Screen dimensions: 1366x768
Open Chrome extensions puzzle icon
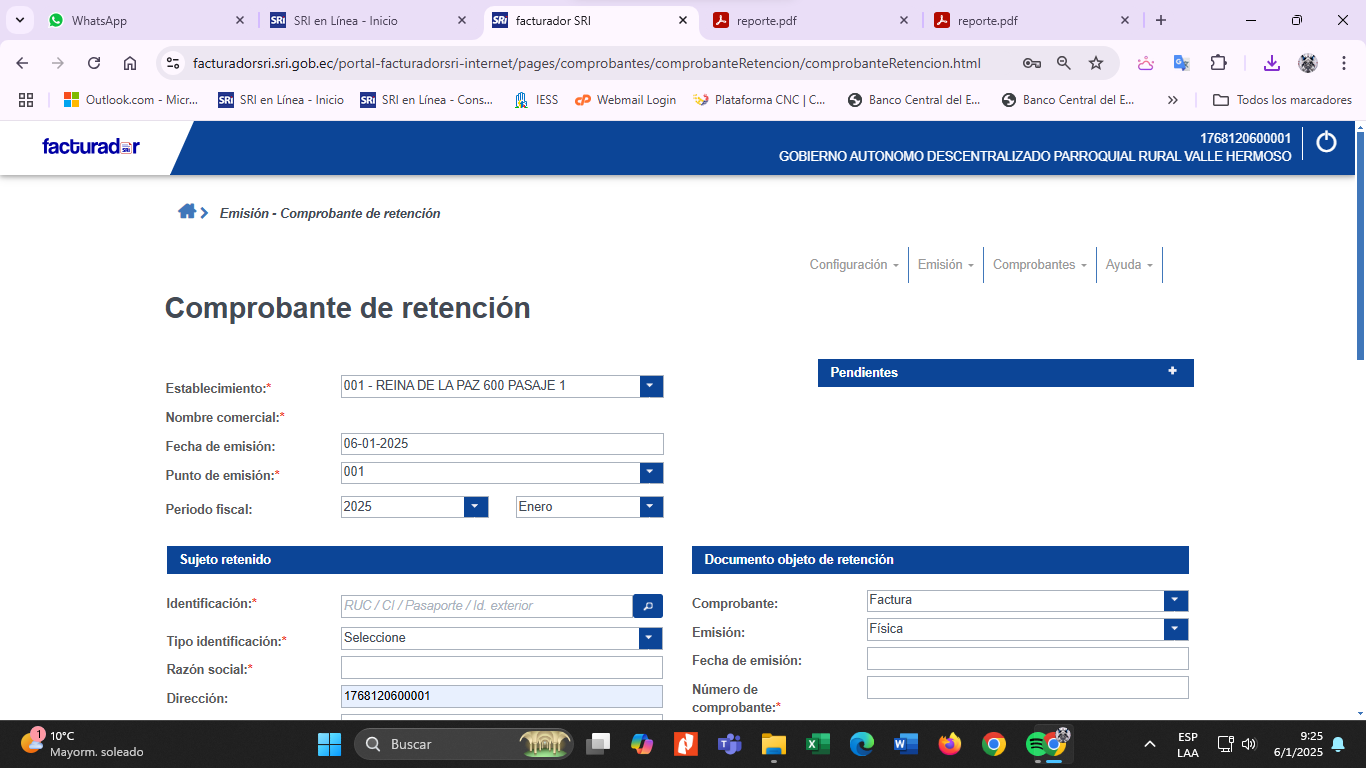[x=1218, y=63]
